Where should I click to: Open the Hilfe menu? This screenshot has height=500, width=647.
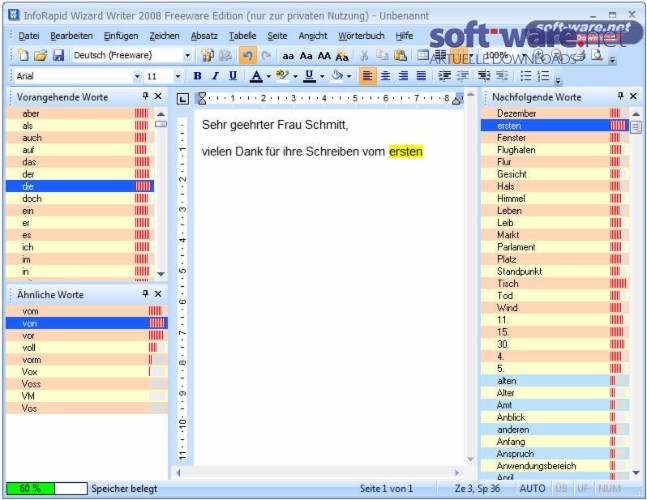[x=404, y=36]
